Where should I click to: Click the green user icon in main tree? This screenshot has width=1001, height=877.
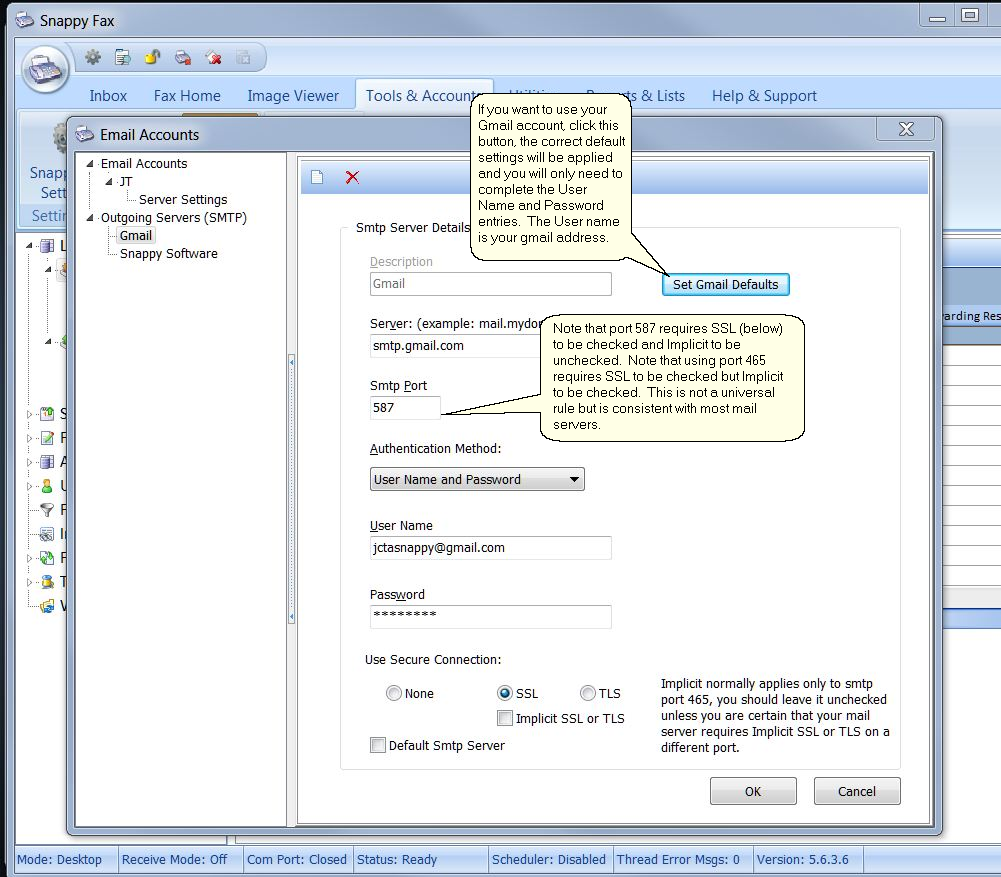coord(47,486)
